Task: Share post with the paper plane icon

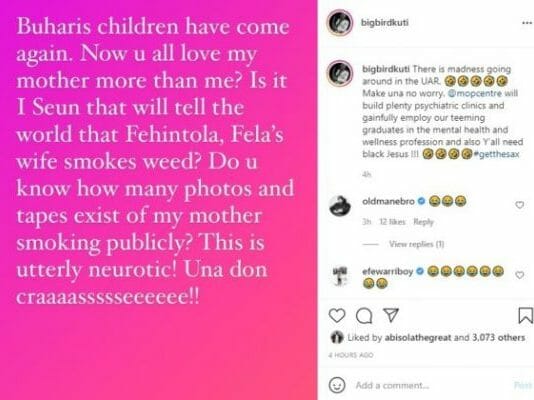Action: click(391, 315)
